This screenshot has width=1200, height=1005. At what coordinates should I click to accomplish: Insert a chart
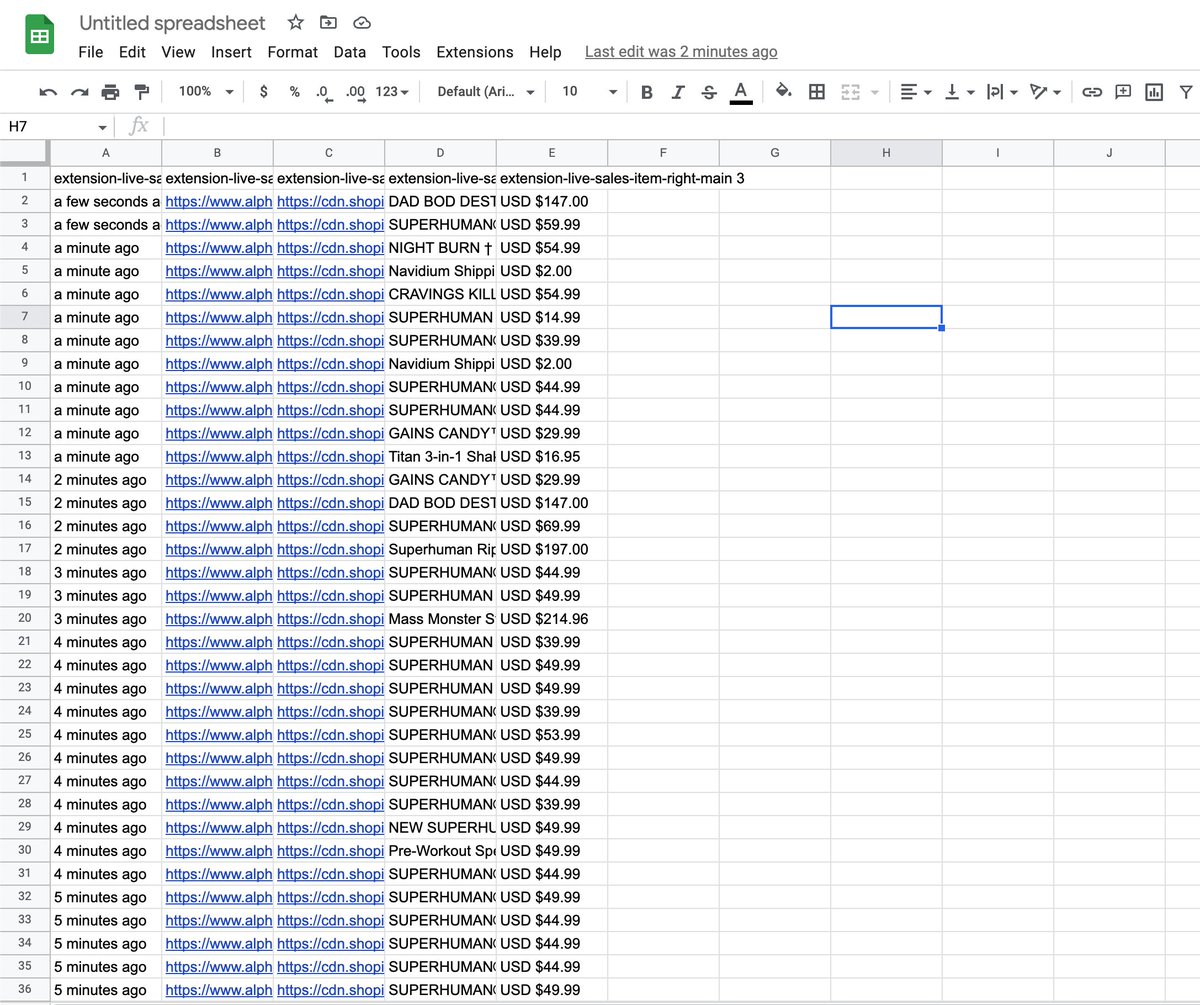point(1154,92)
